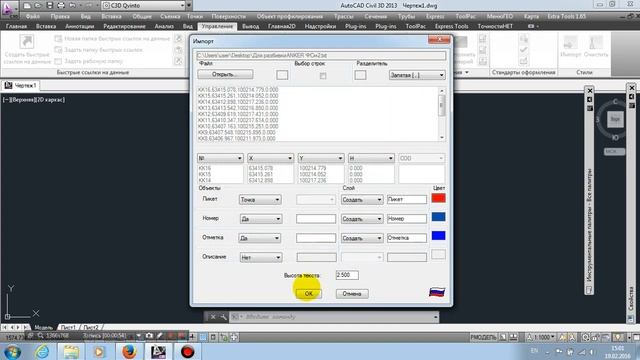Close the Импорт dialog
The height and width of the screenshot is (360, 640).
pyautogui.click(x=439, y=40)
